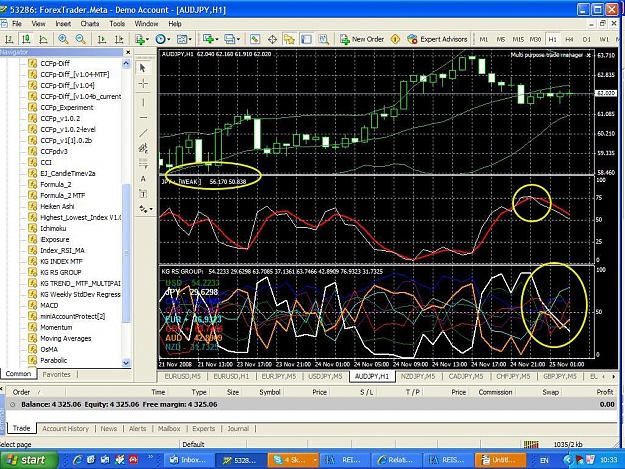Switch to M1 timeframe
This screenshot has height=469, width=625.
pos(483,39)
